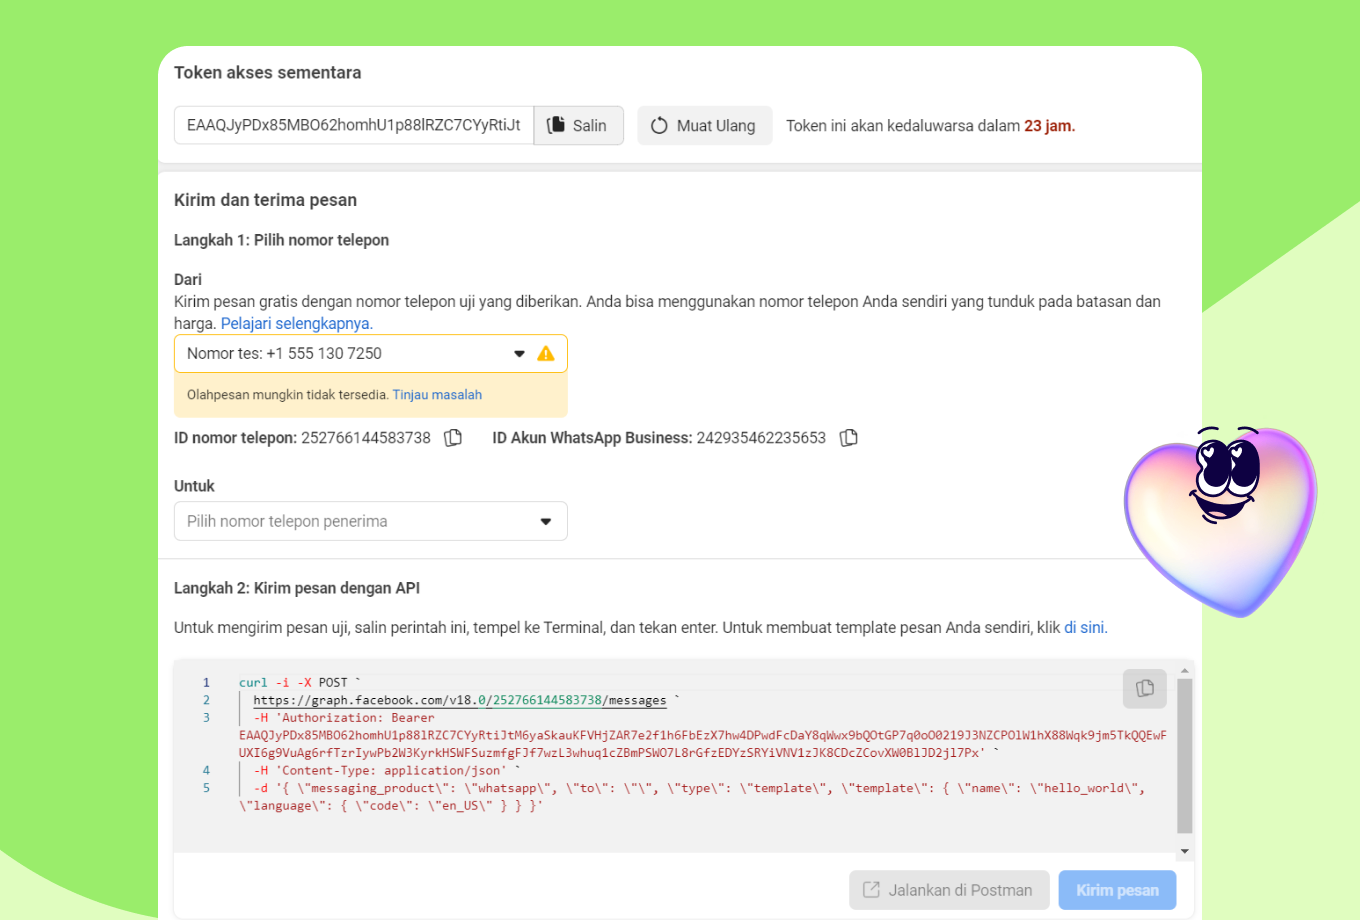Screen dimensions: 1360x920
Task: Click the Content-Type header code line
Action: click(x=388, y=770)
